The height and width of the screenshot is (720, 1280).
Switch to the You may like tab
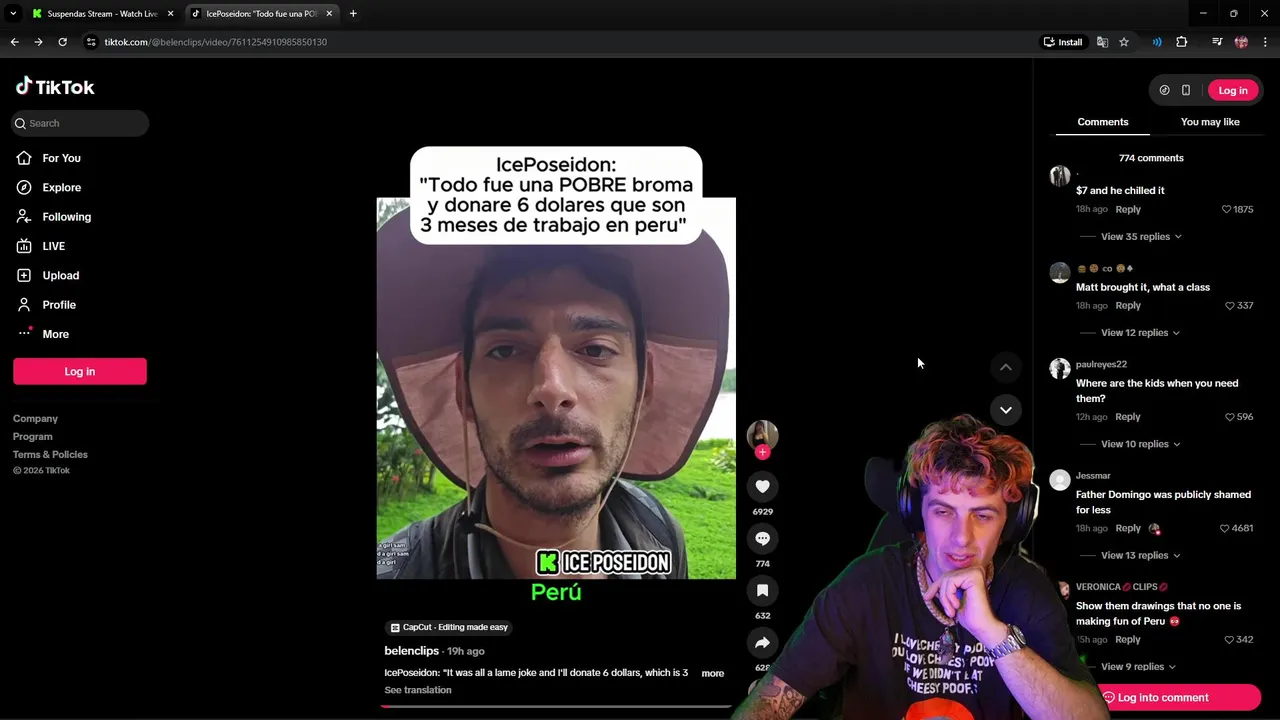click(x=1210, y=122)
